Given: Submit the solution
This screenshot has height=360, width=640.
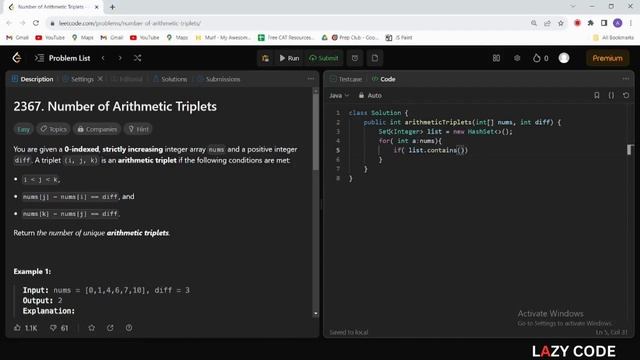Looking at the screenshot, I should [x=324, y=58].
